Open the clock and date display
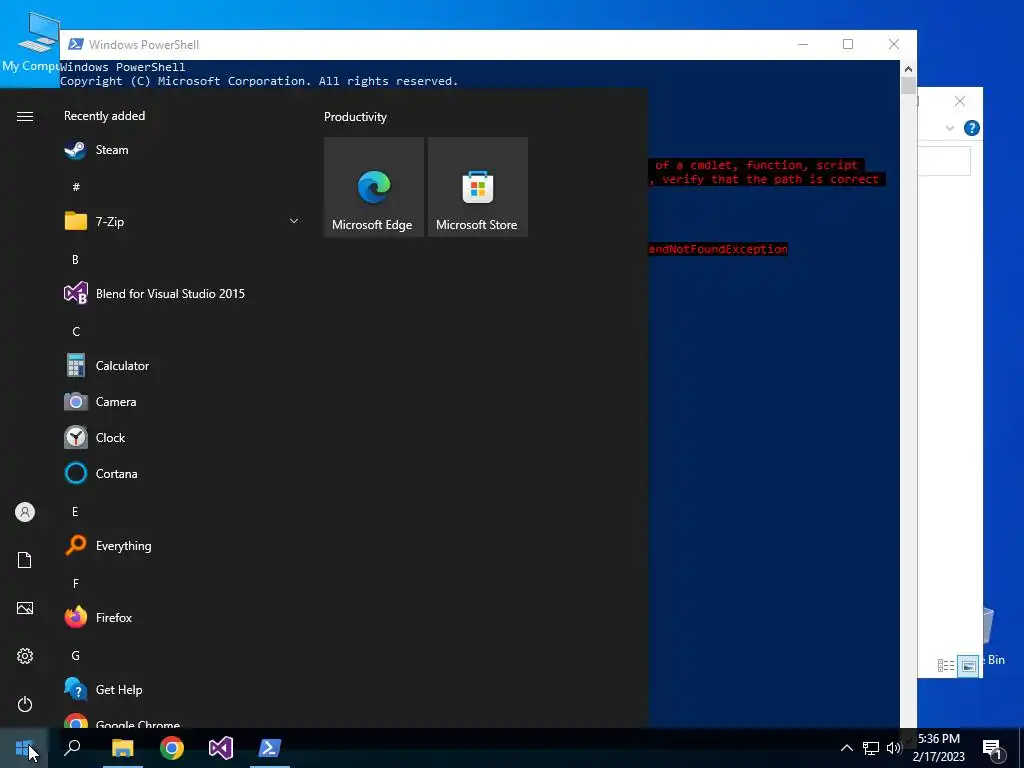The image size is (1024, 768). (x=939, y=748)
